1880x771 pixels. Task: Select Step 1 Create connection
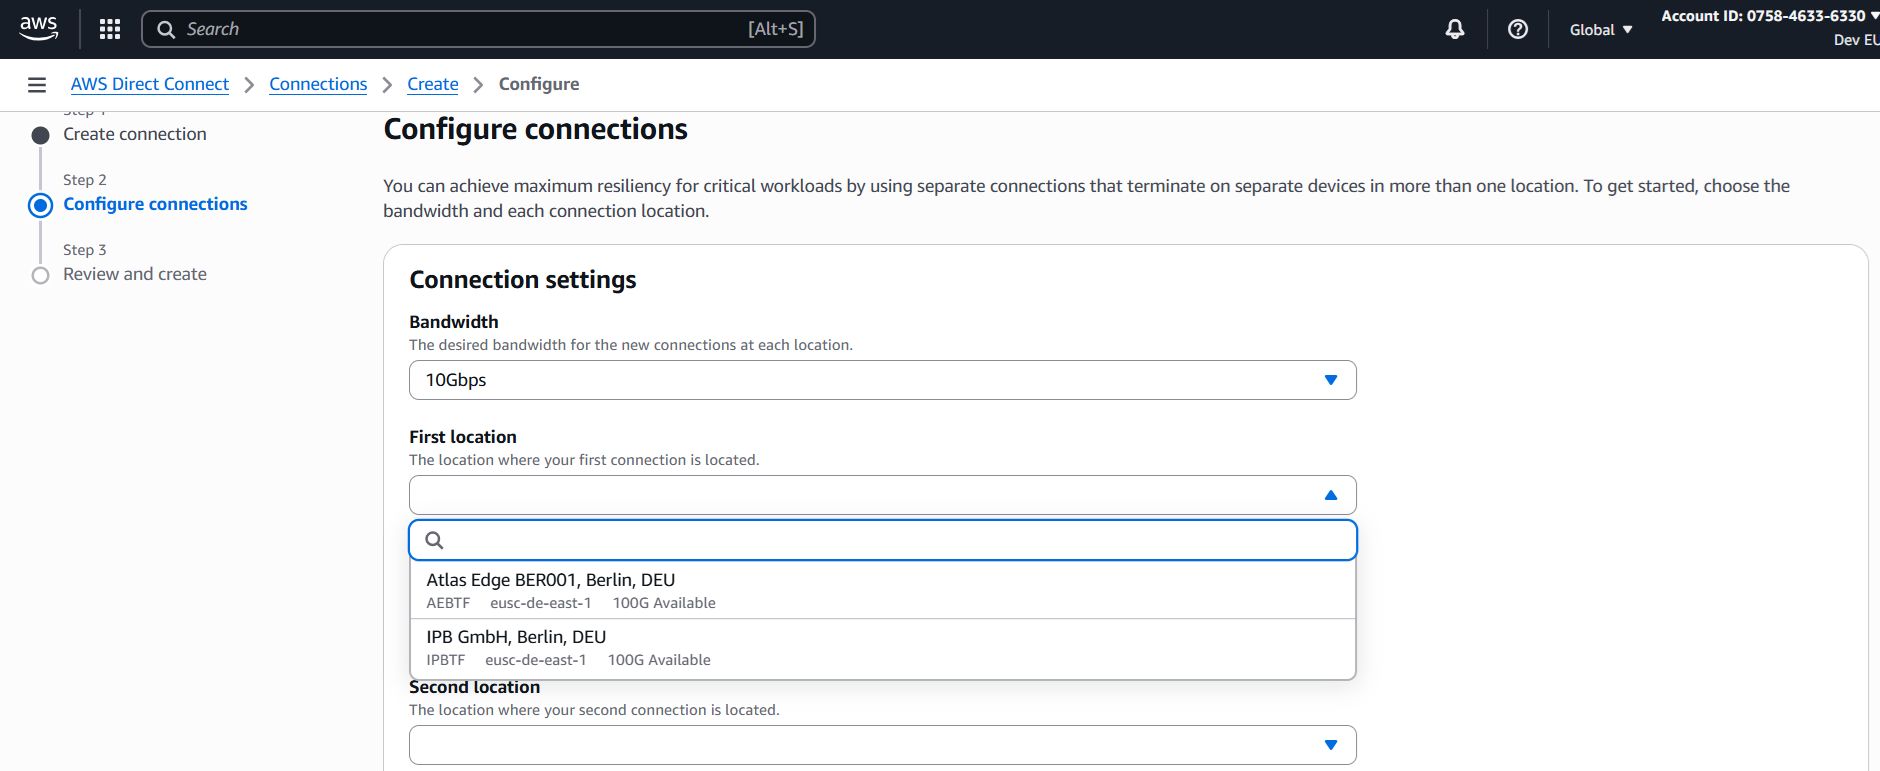pyautogui.click(x=135, y=134)
